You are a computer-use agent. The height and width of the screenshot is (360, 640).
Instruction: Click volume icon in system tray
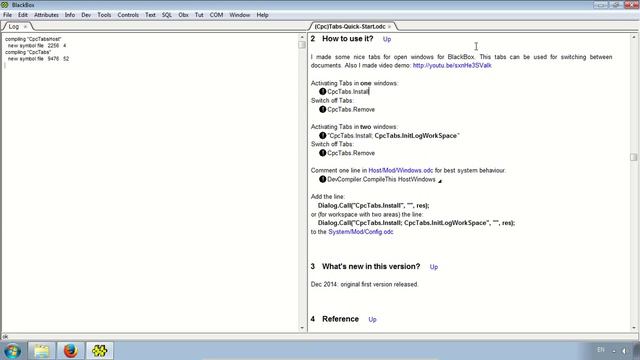[x=624, y=351]
